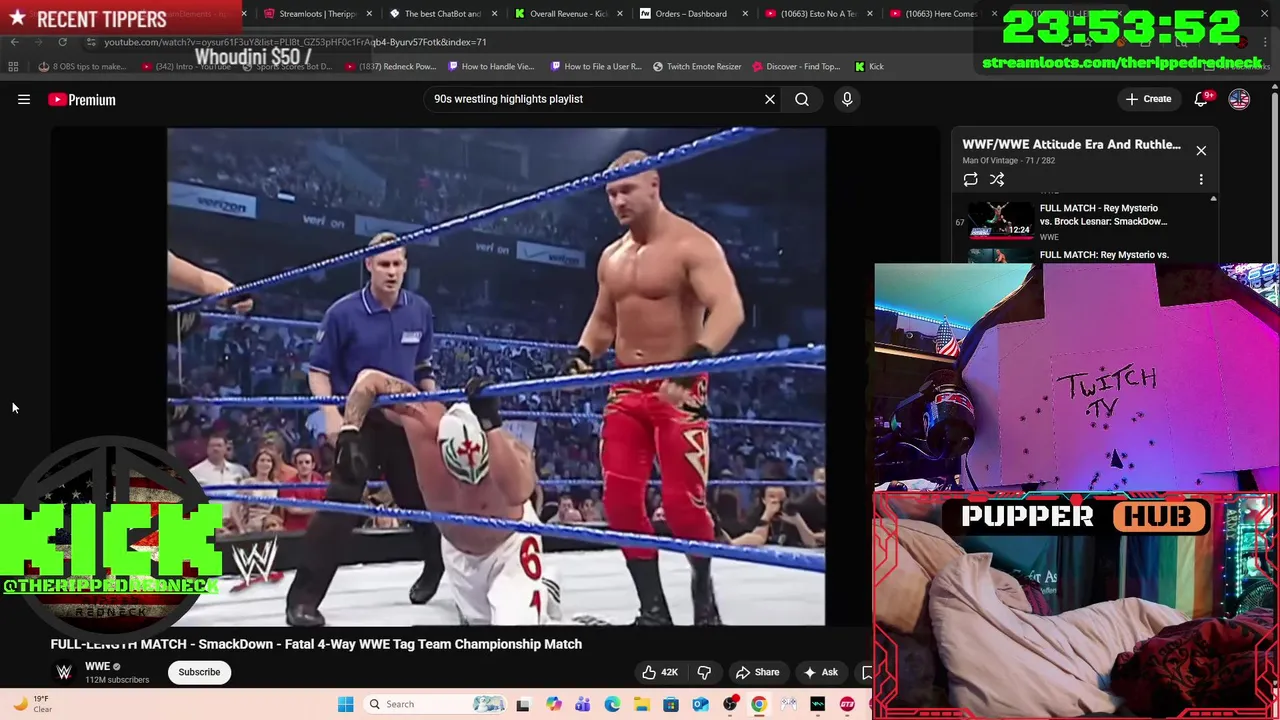Open OBS Studio taskbar icon
The height and width of the screenshot is (720, 1280).
730,704
